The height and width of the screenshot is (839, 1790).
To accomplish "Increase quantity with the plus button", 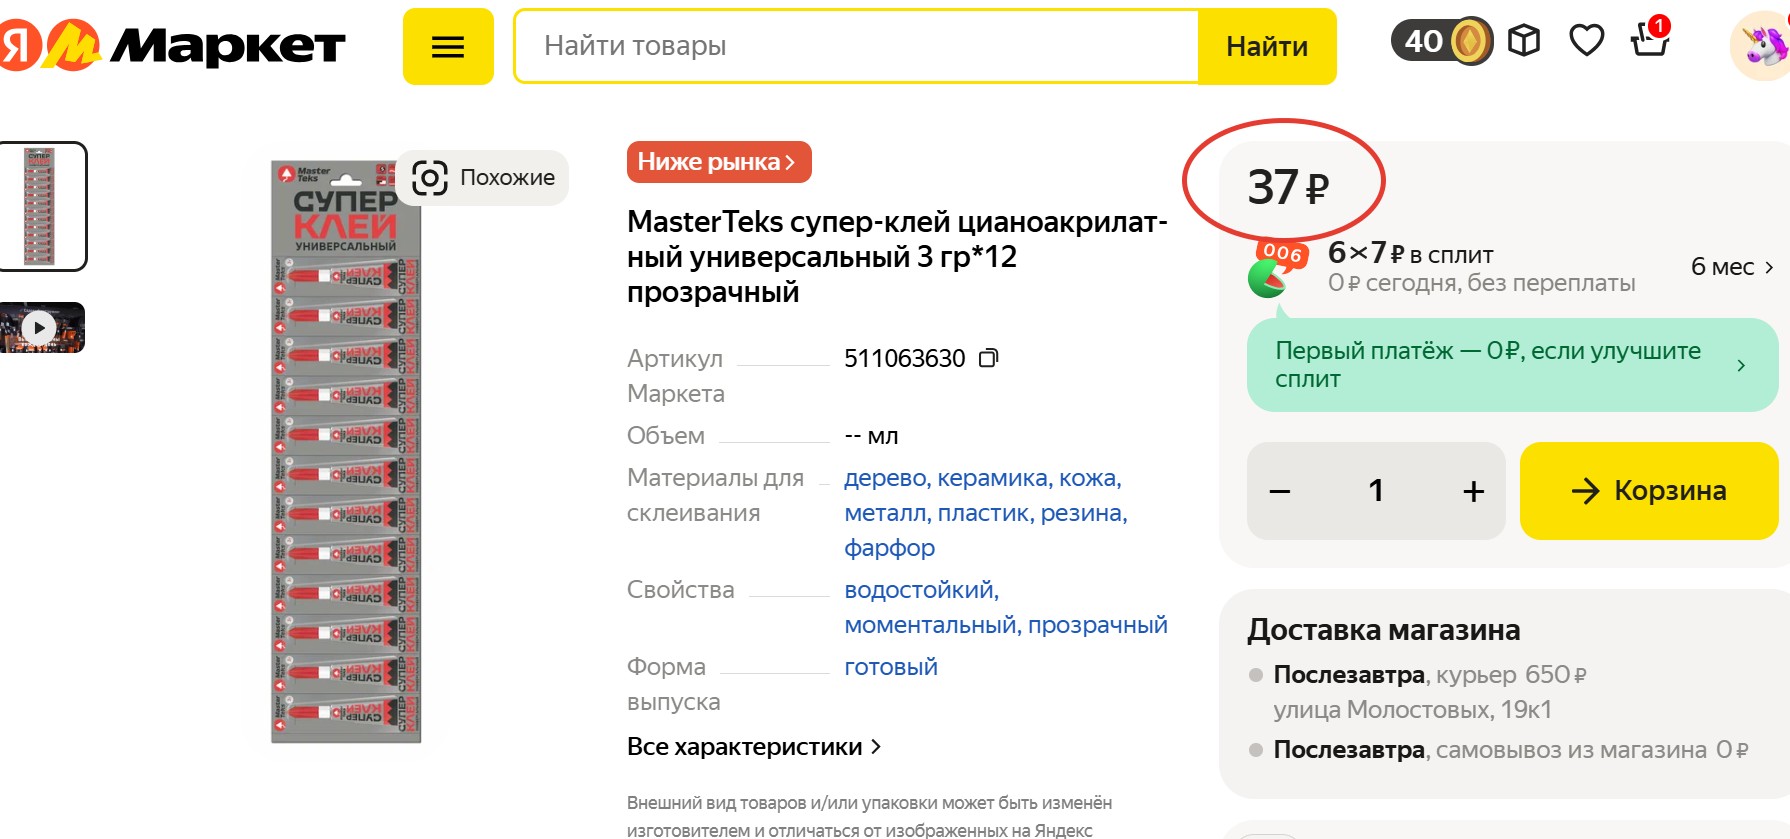I will click(x=1473, y=491).
